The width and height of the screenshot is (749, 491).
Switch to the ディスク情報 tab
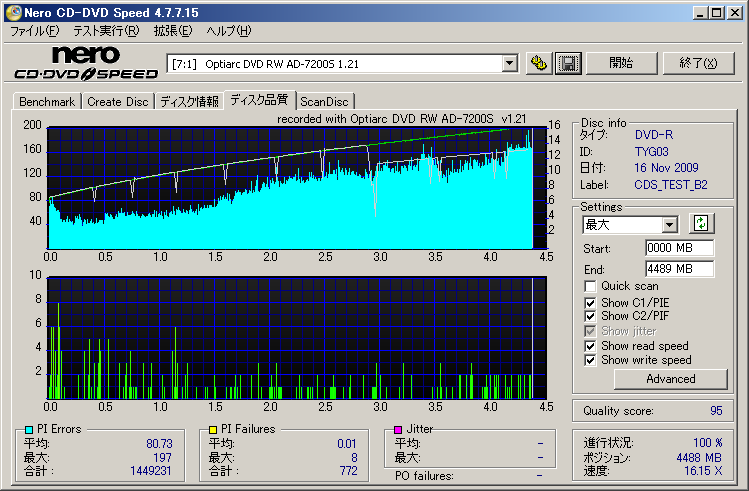pyautogui.click(x=189, y=102)
